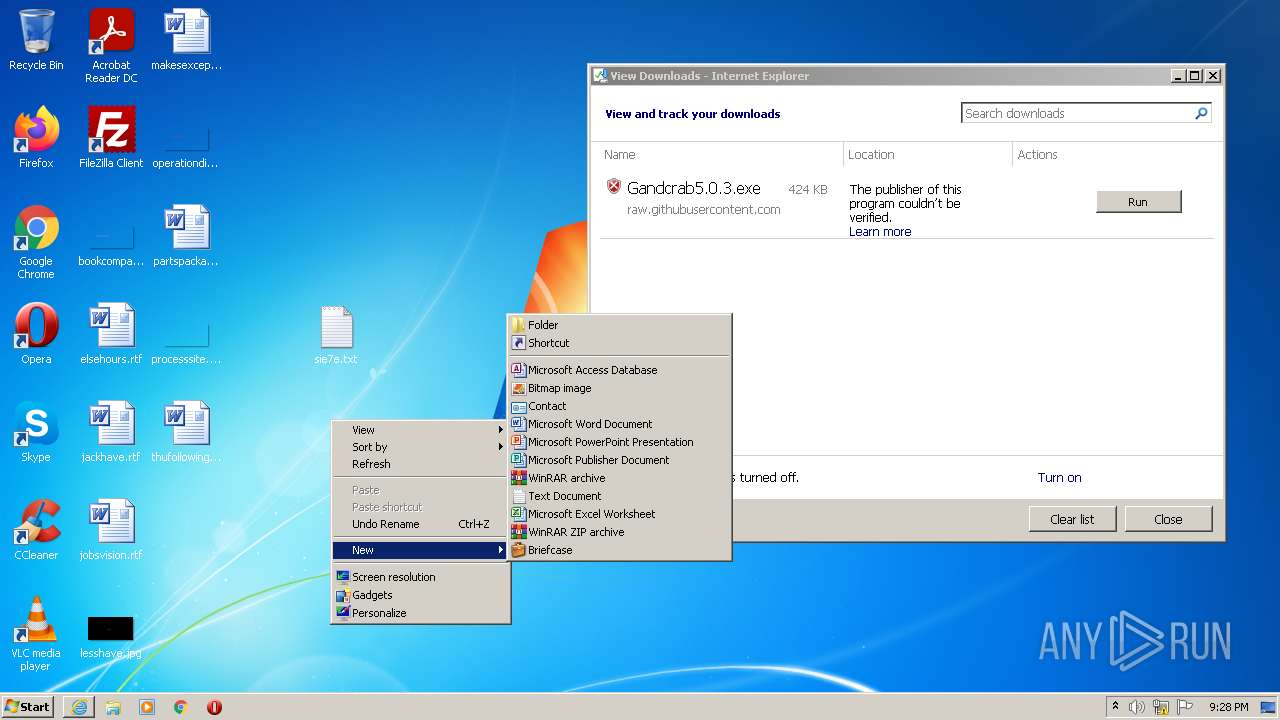The height and width of the screenshot is (720, 1280).
Task: Open the New submenu entry
Action: pyautogui.click(x=421, y=550)
